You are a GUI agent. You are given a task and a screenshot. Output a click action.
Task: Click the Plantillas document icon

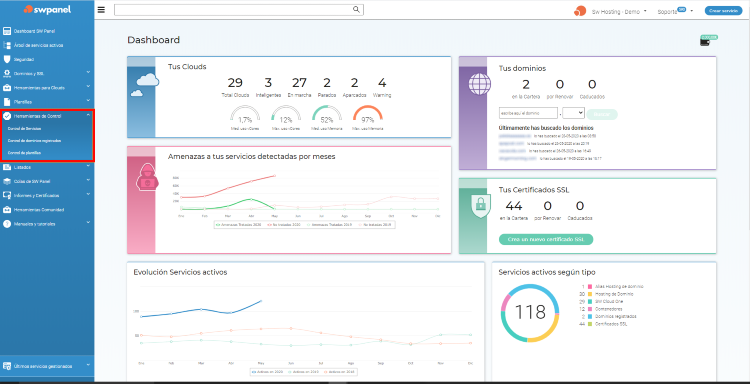click(7, 102)
